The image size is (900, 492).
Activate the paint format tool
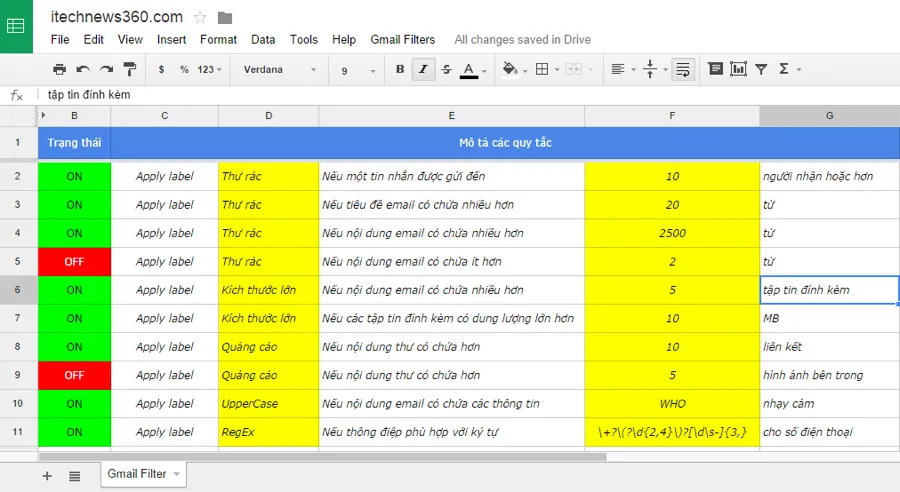point(130,69)
